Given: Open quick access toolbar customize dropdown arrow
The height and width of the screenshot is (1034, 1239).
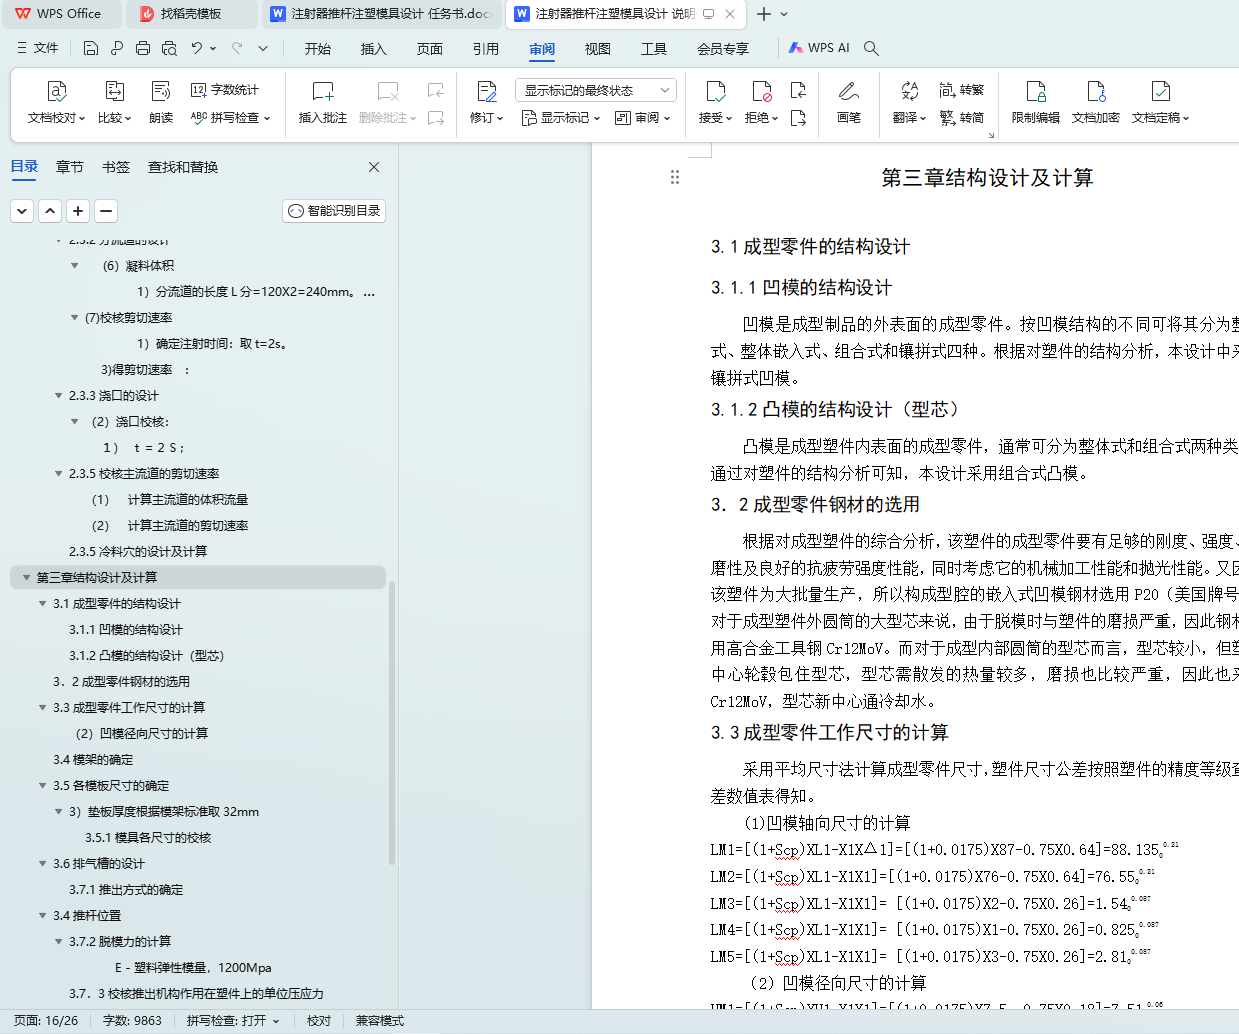Looking at the screenshot, I should (x=263, y=48).
